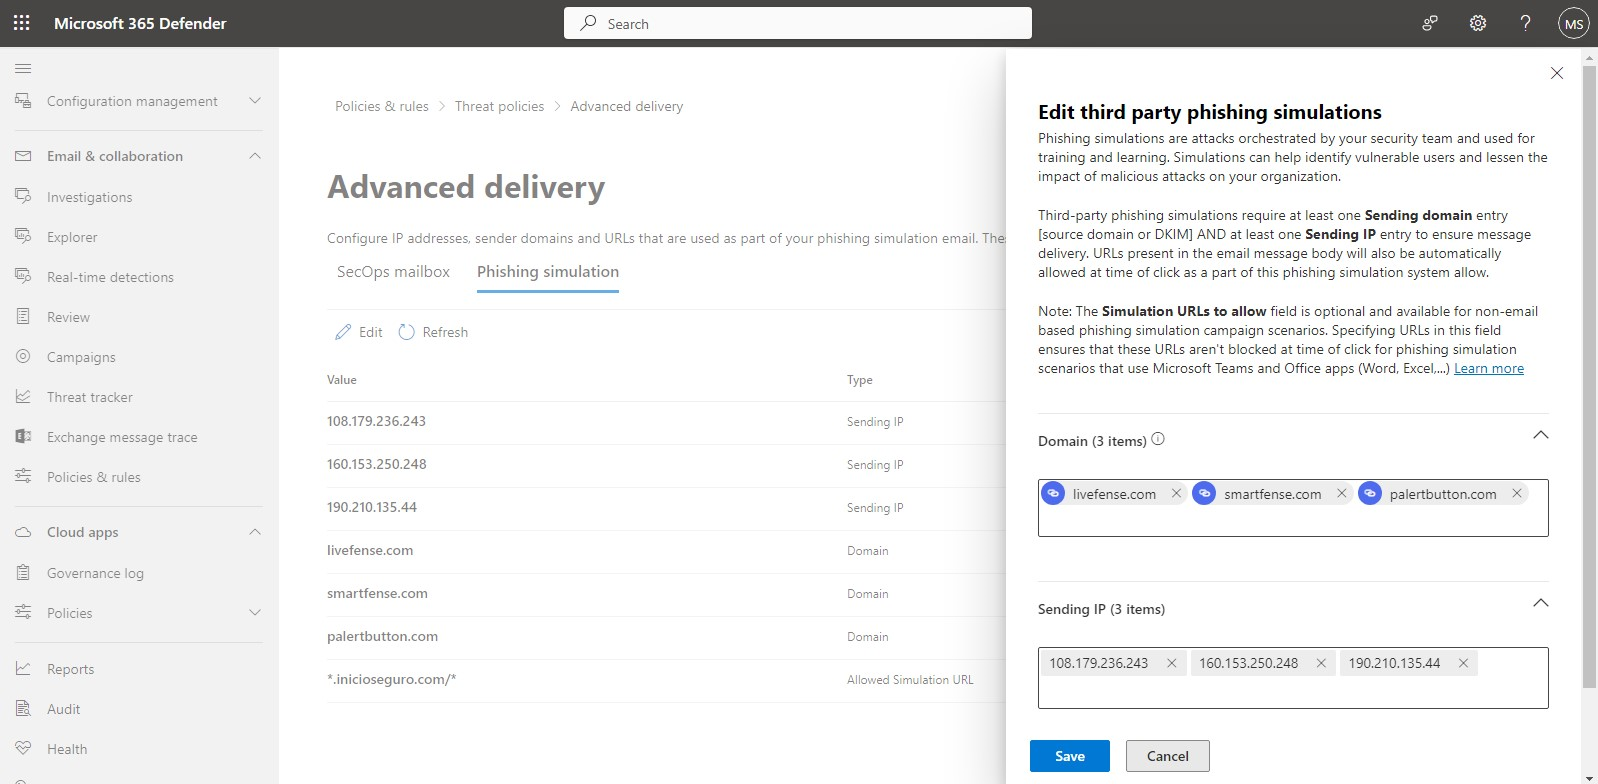
Task: Collapse the Domain section chevron
Action: 1541,435
